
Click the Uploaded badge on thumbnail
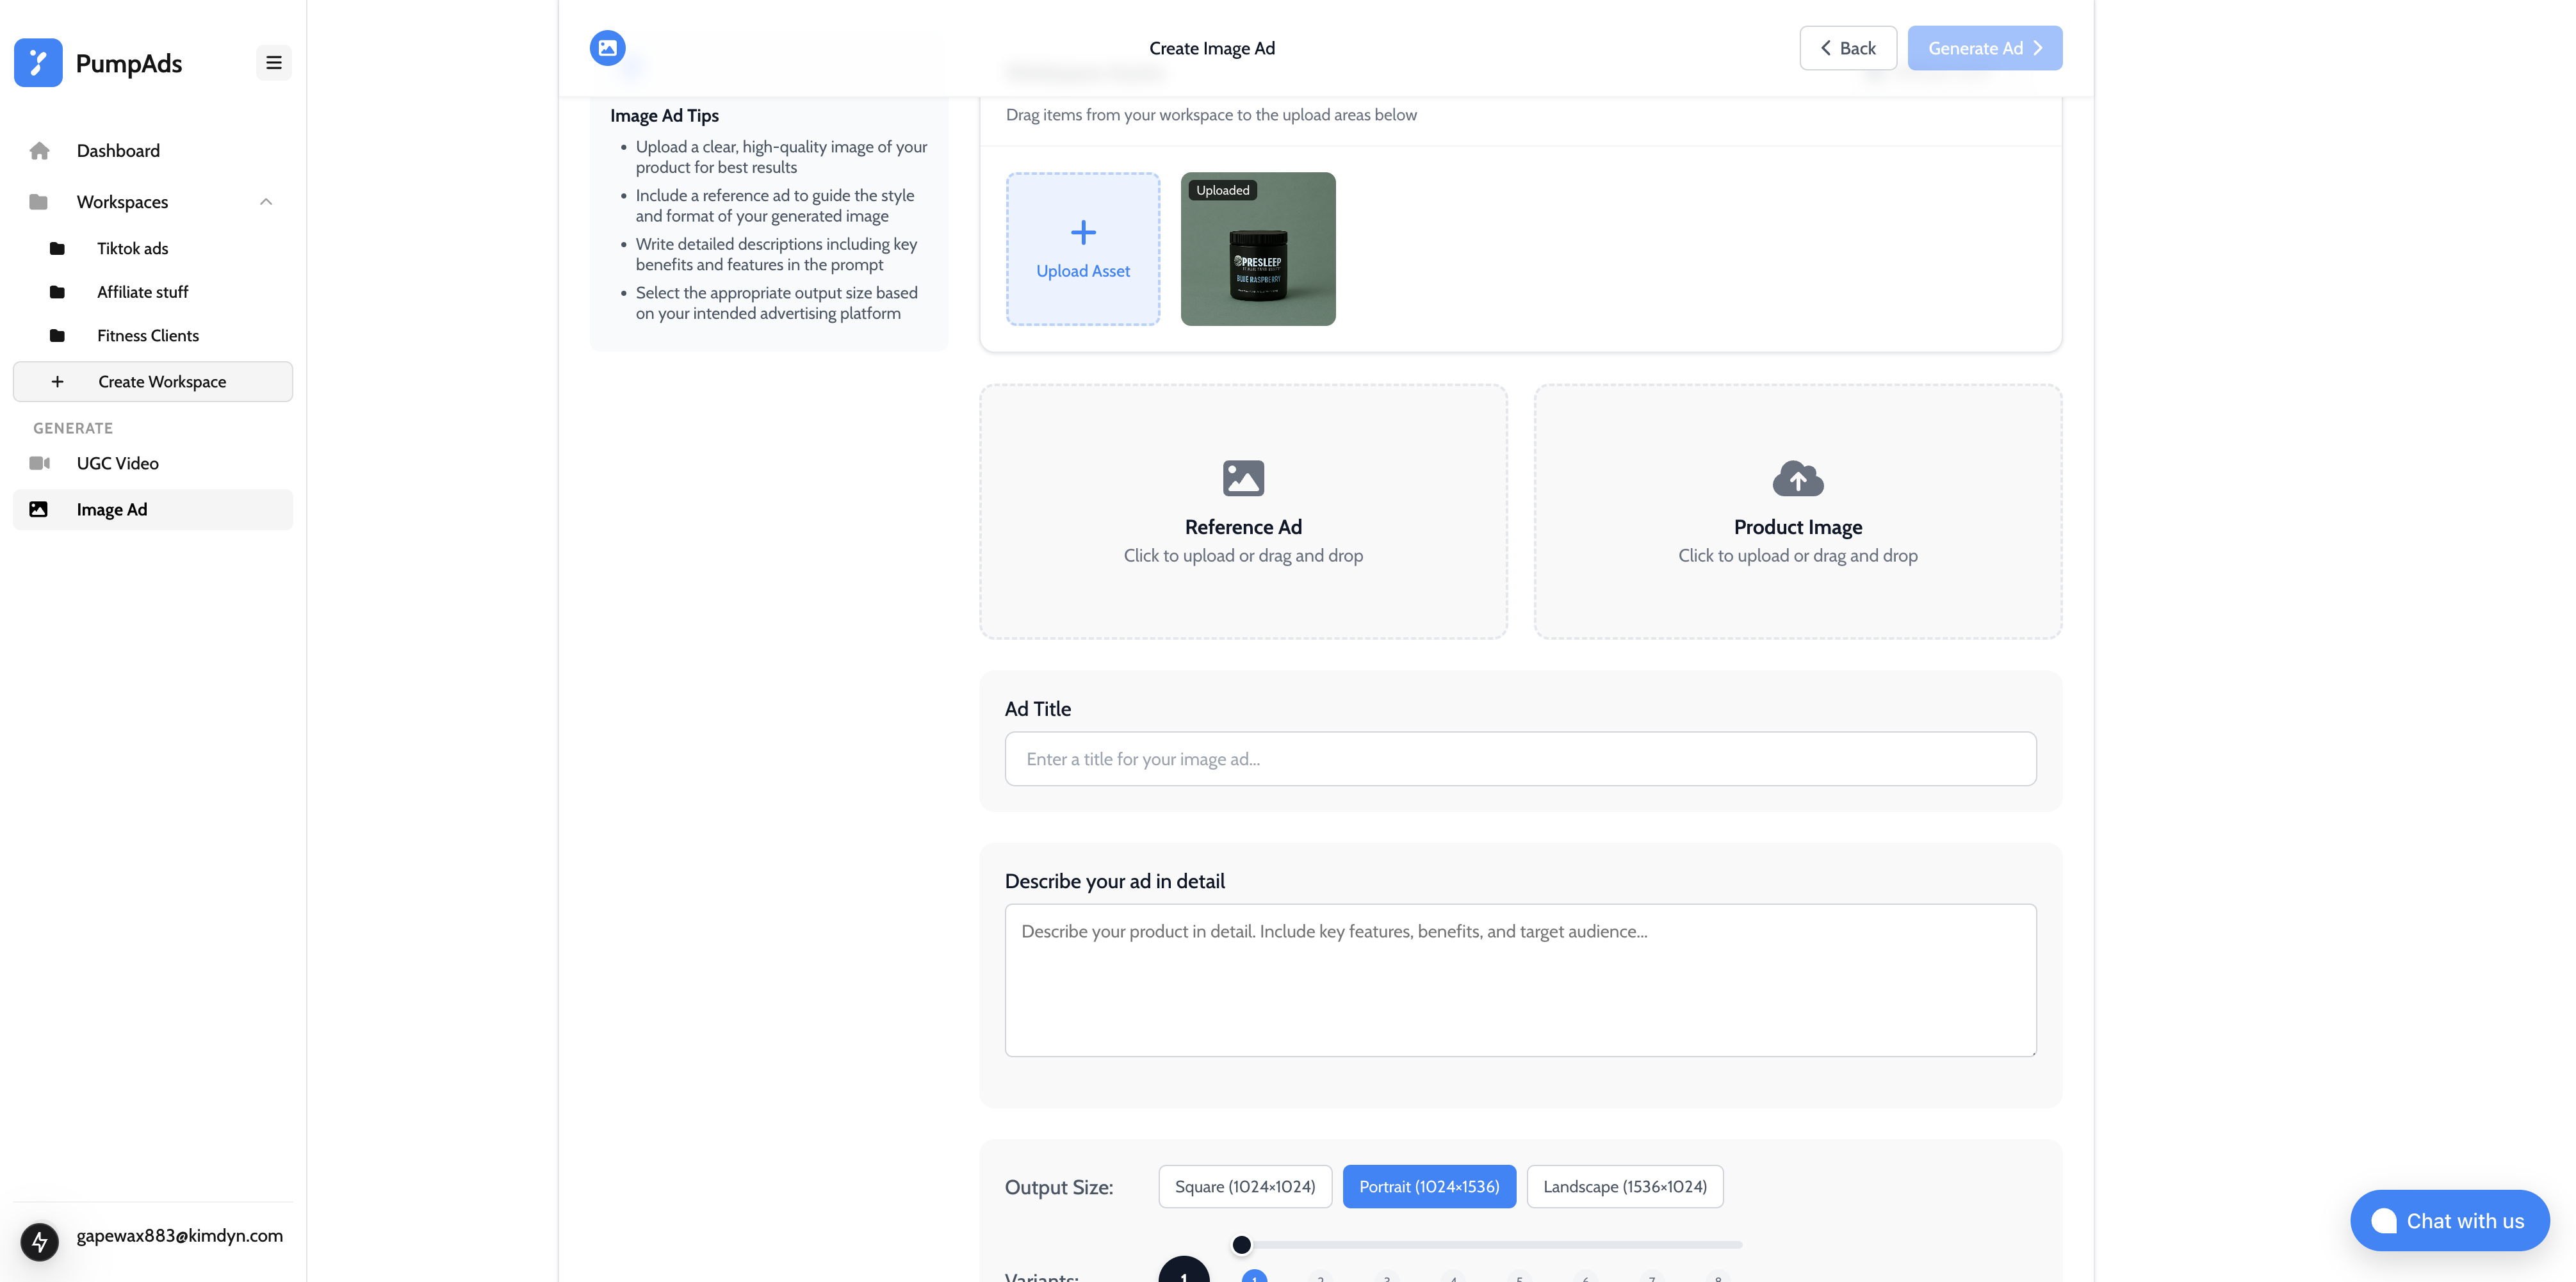(1223, 190)
